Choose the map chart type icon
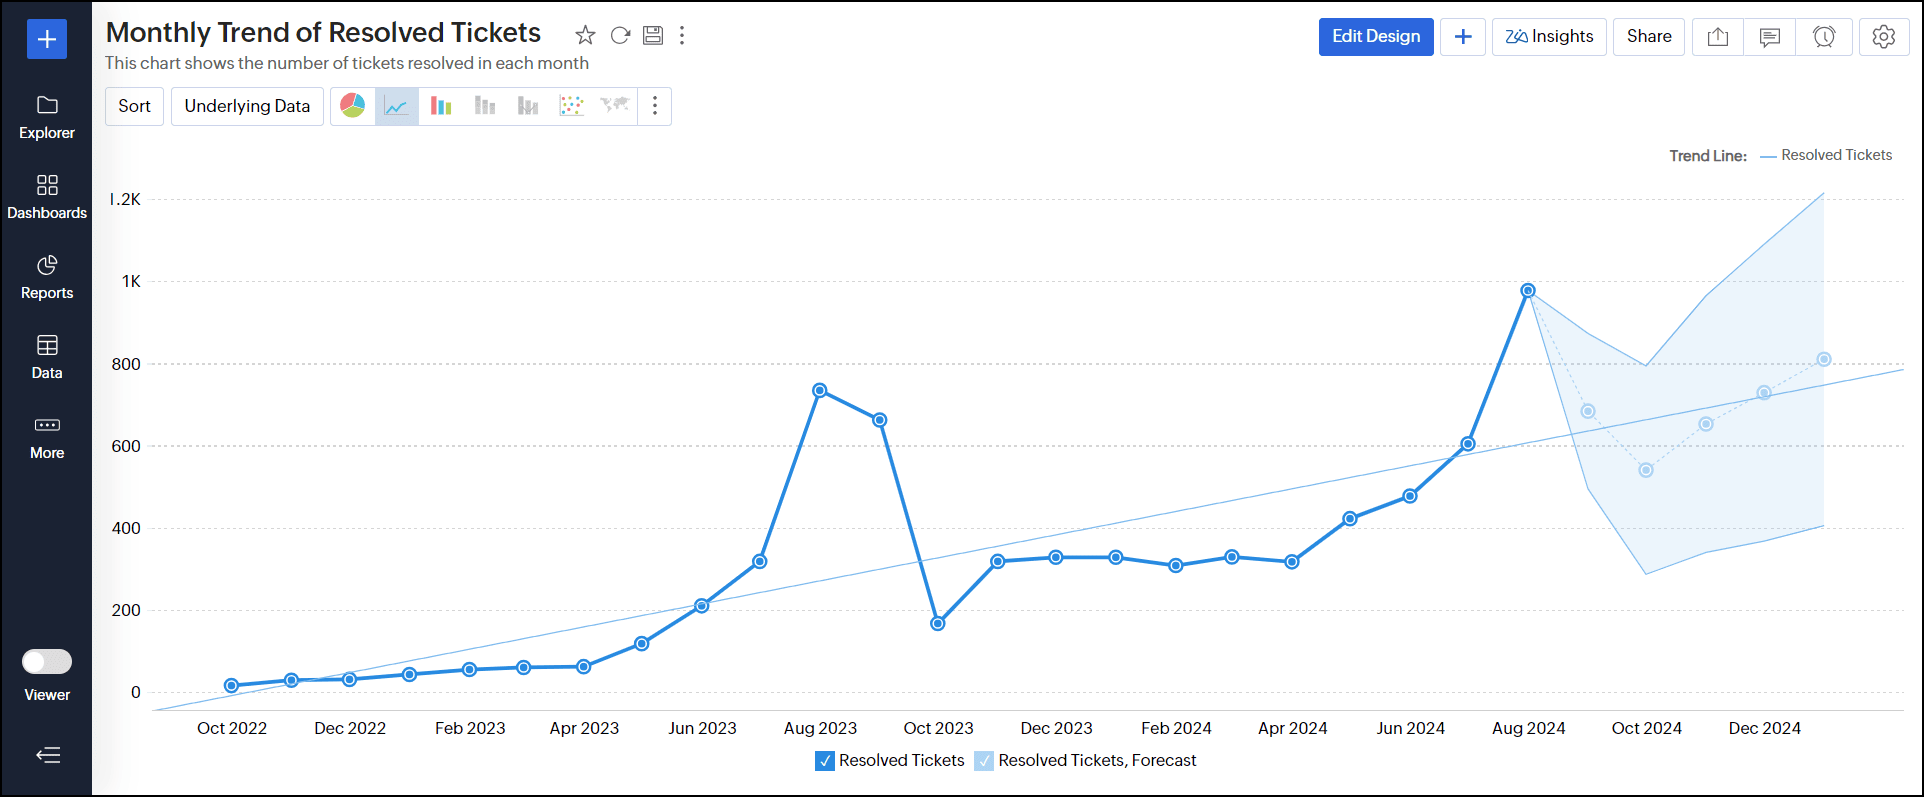The height and width of the screenshot is (797, 1924). click(x=614, y=106)
